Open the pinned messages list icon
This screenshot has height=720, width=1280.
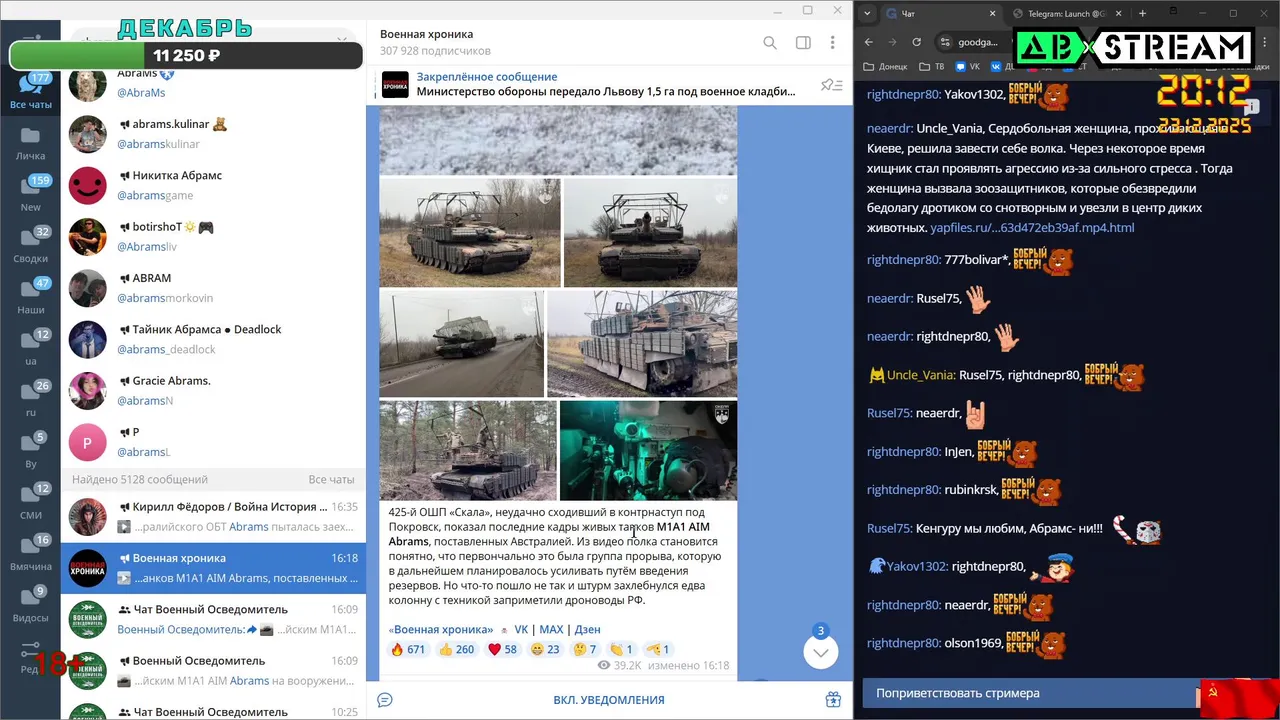click(x=832, y=85)
